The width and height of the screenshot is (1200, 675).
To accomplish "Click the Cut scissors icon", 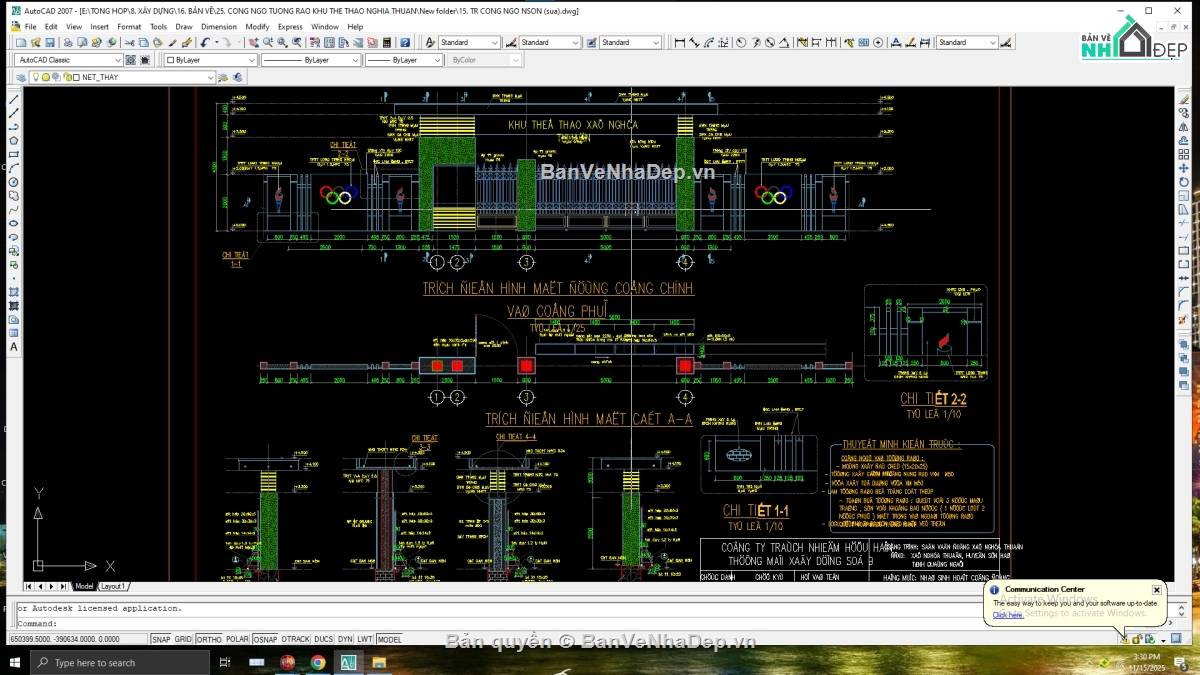I will pyautogui.click(x=129, y=42).
